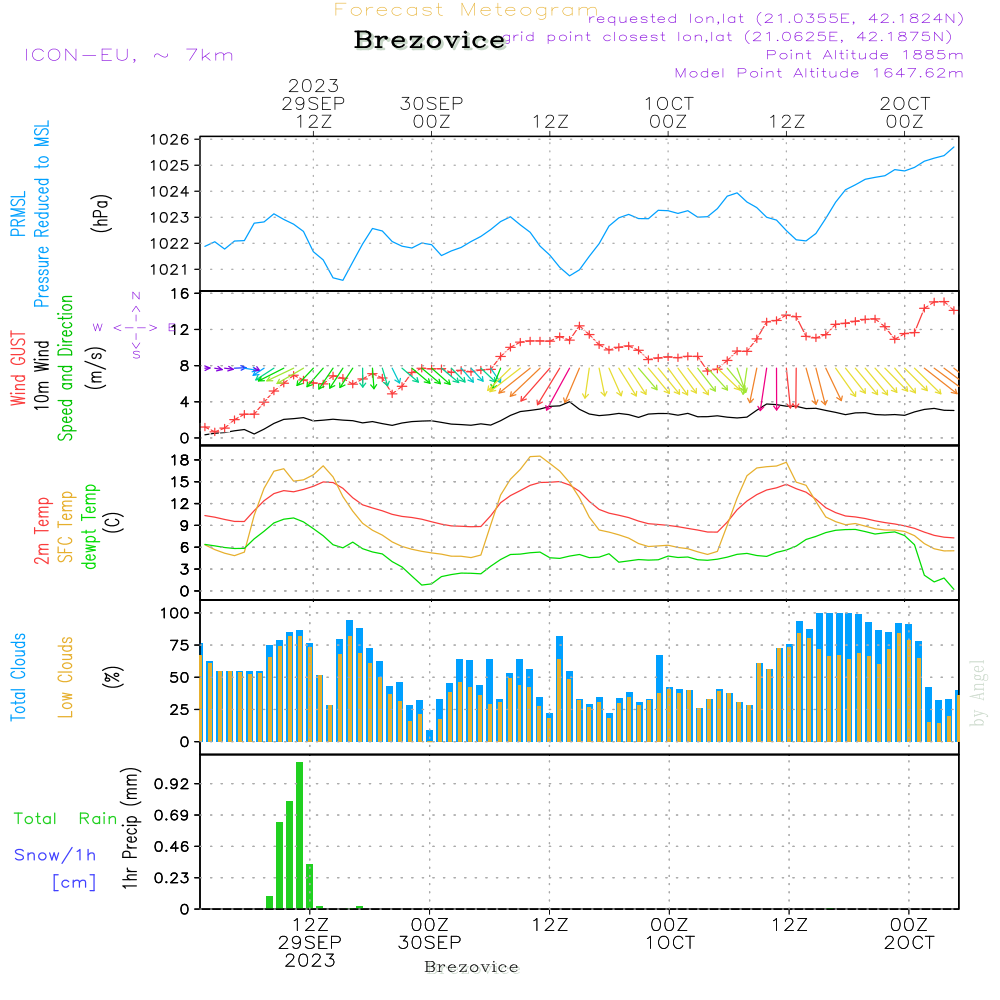Click the red 2m Temp label
Image resolution: width=1000 pixels, height=1000 pixels.
pos(41,531)
